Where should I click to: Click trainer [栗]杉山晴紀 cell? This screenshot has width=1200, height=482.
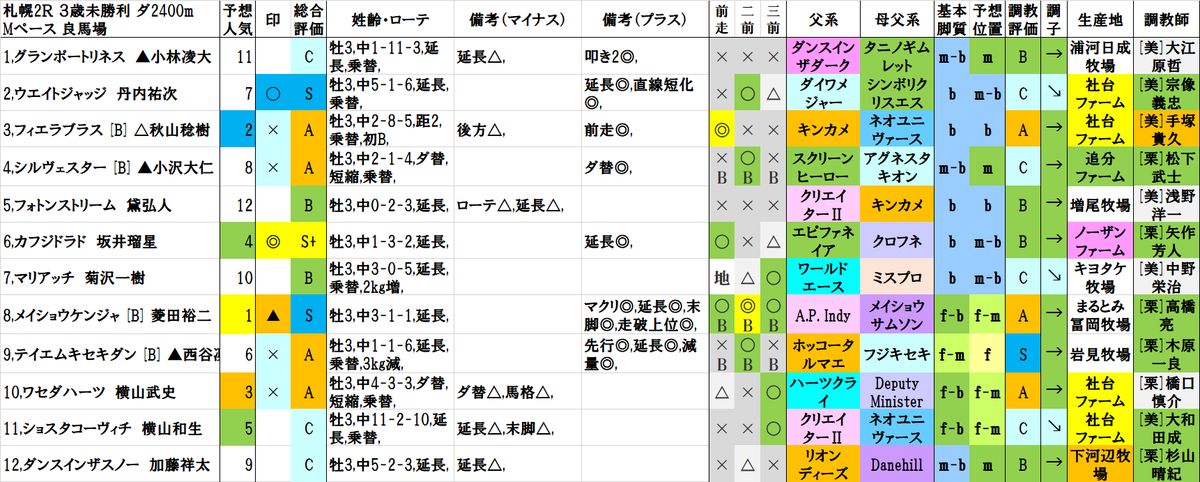click(1167, 463)
